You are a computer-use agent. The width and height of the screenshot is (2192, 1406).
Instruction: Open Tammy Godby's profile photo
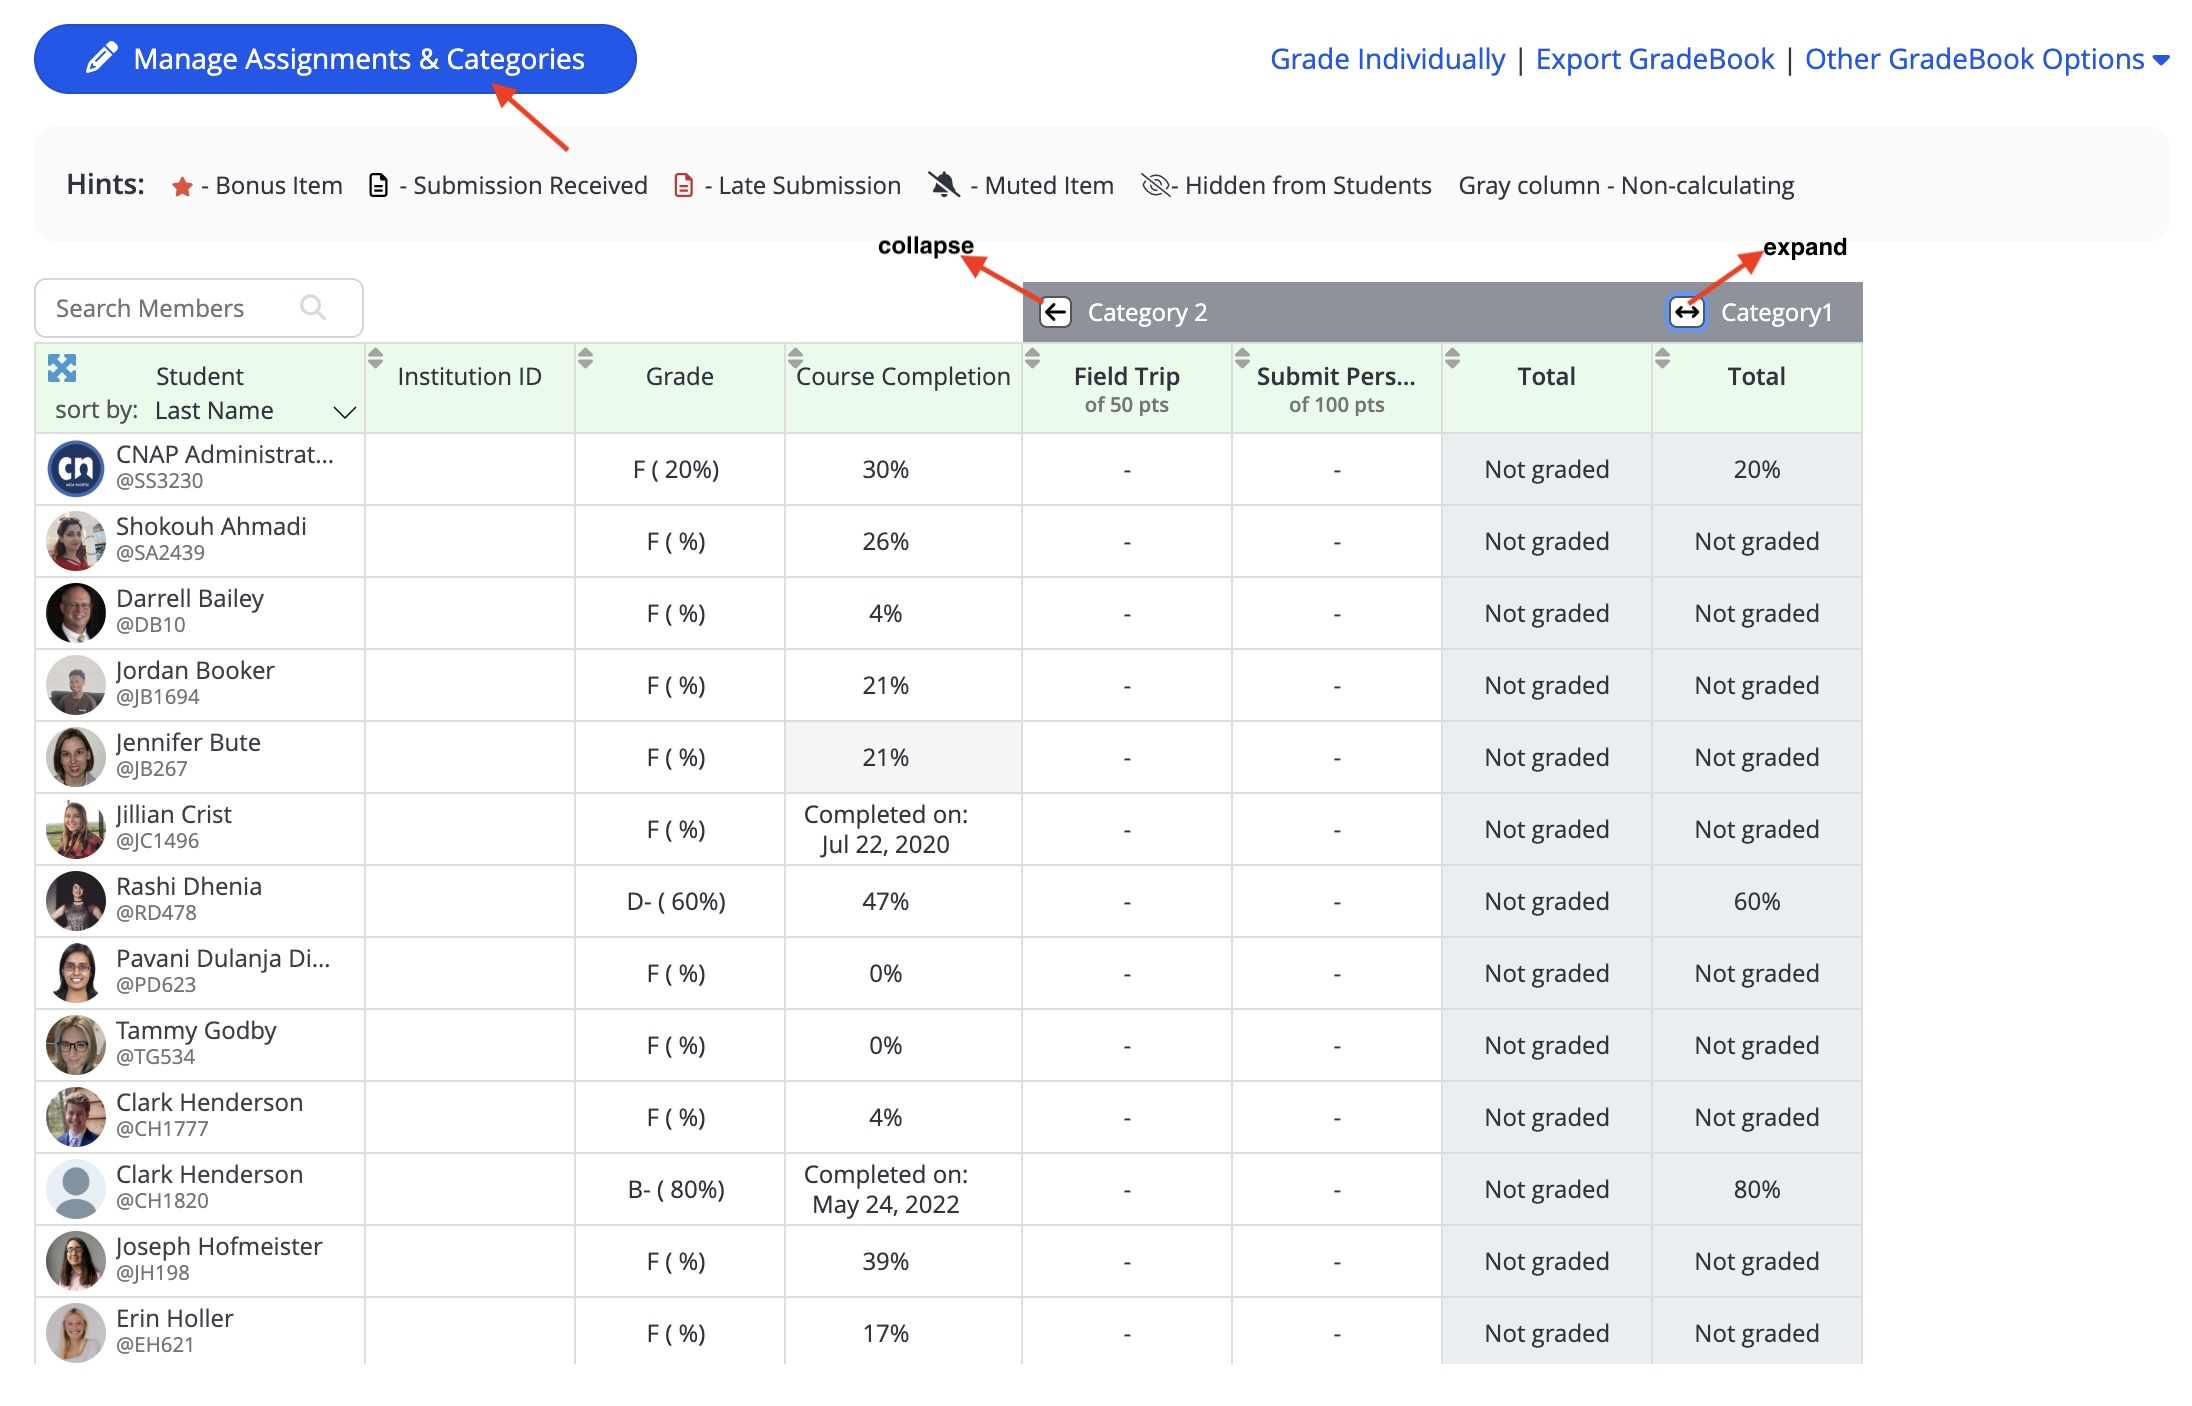coord(76,1045)
